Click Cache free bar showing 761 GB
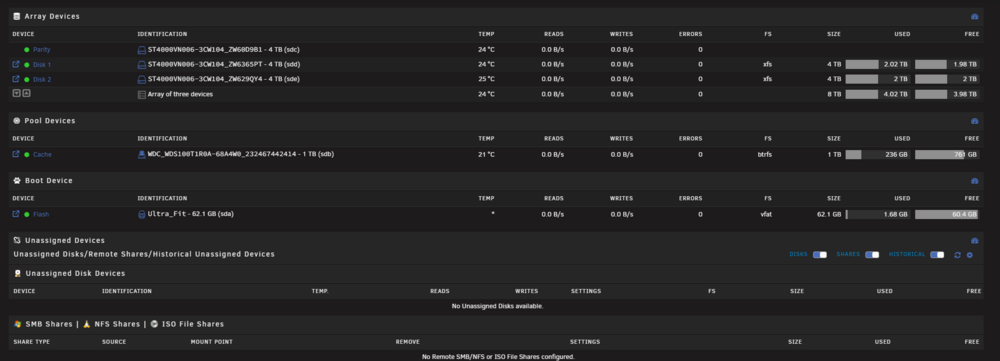 947,154
